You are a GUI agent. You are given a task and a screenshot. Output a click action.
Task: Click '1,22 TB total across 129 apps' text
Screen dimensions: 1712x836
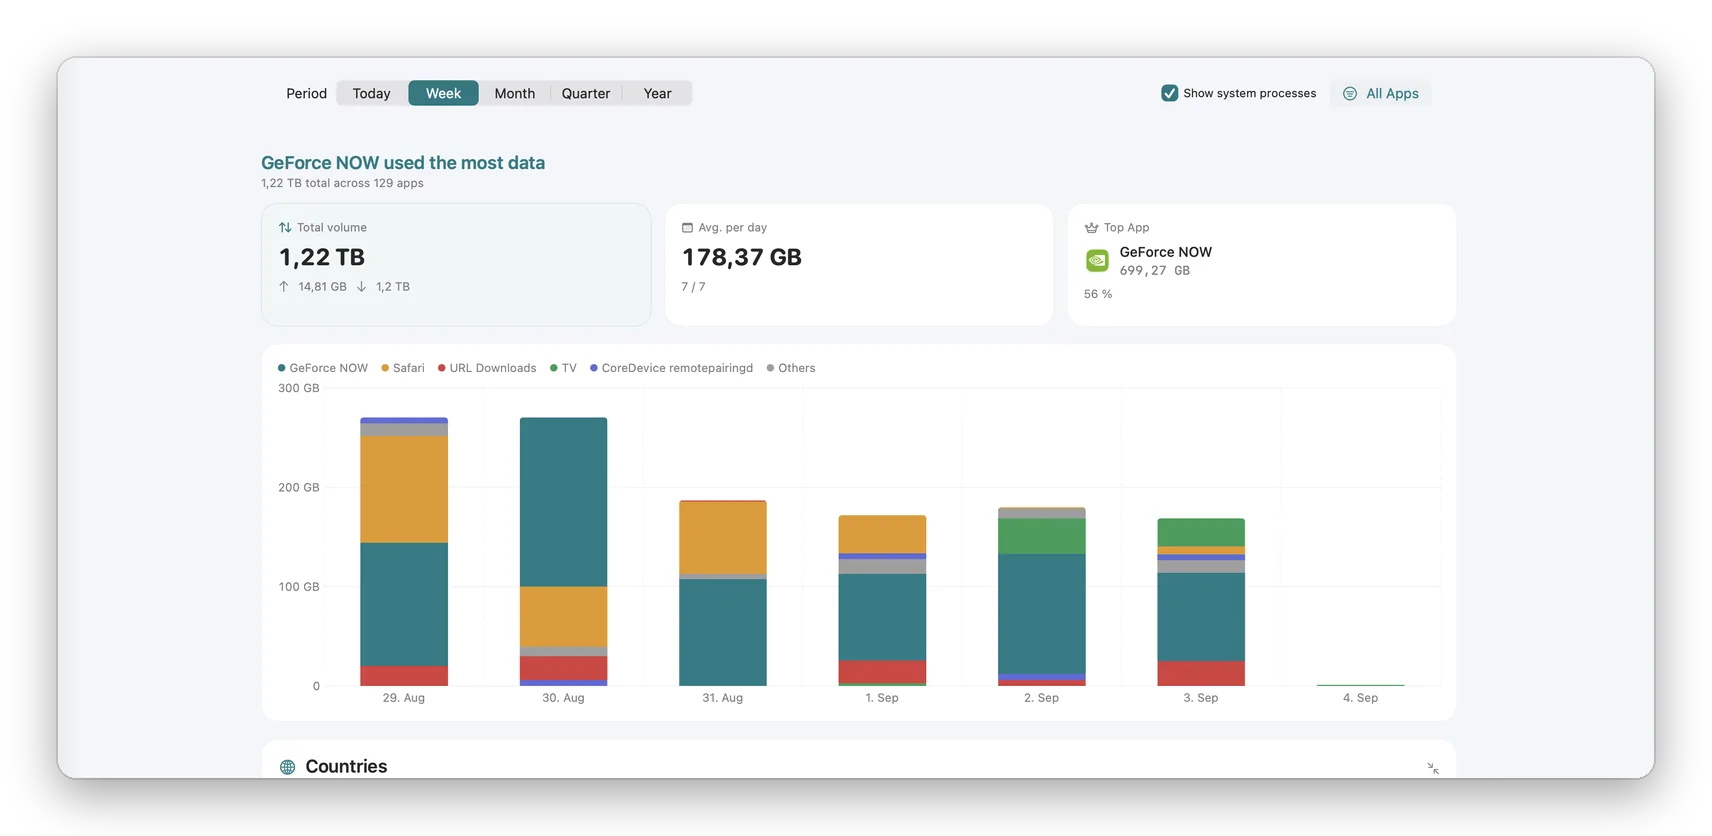point(342,183)
